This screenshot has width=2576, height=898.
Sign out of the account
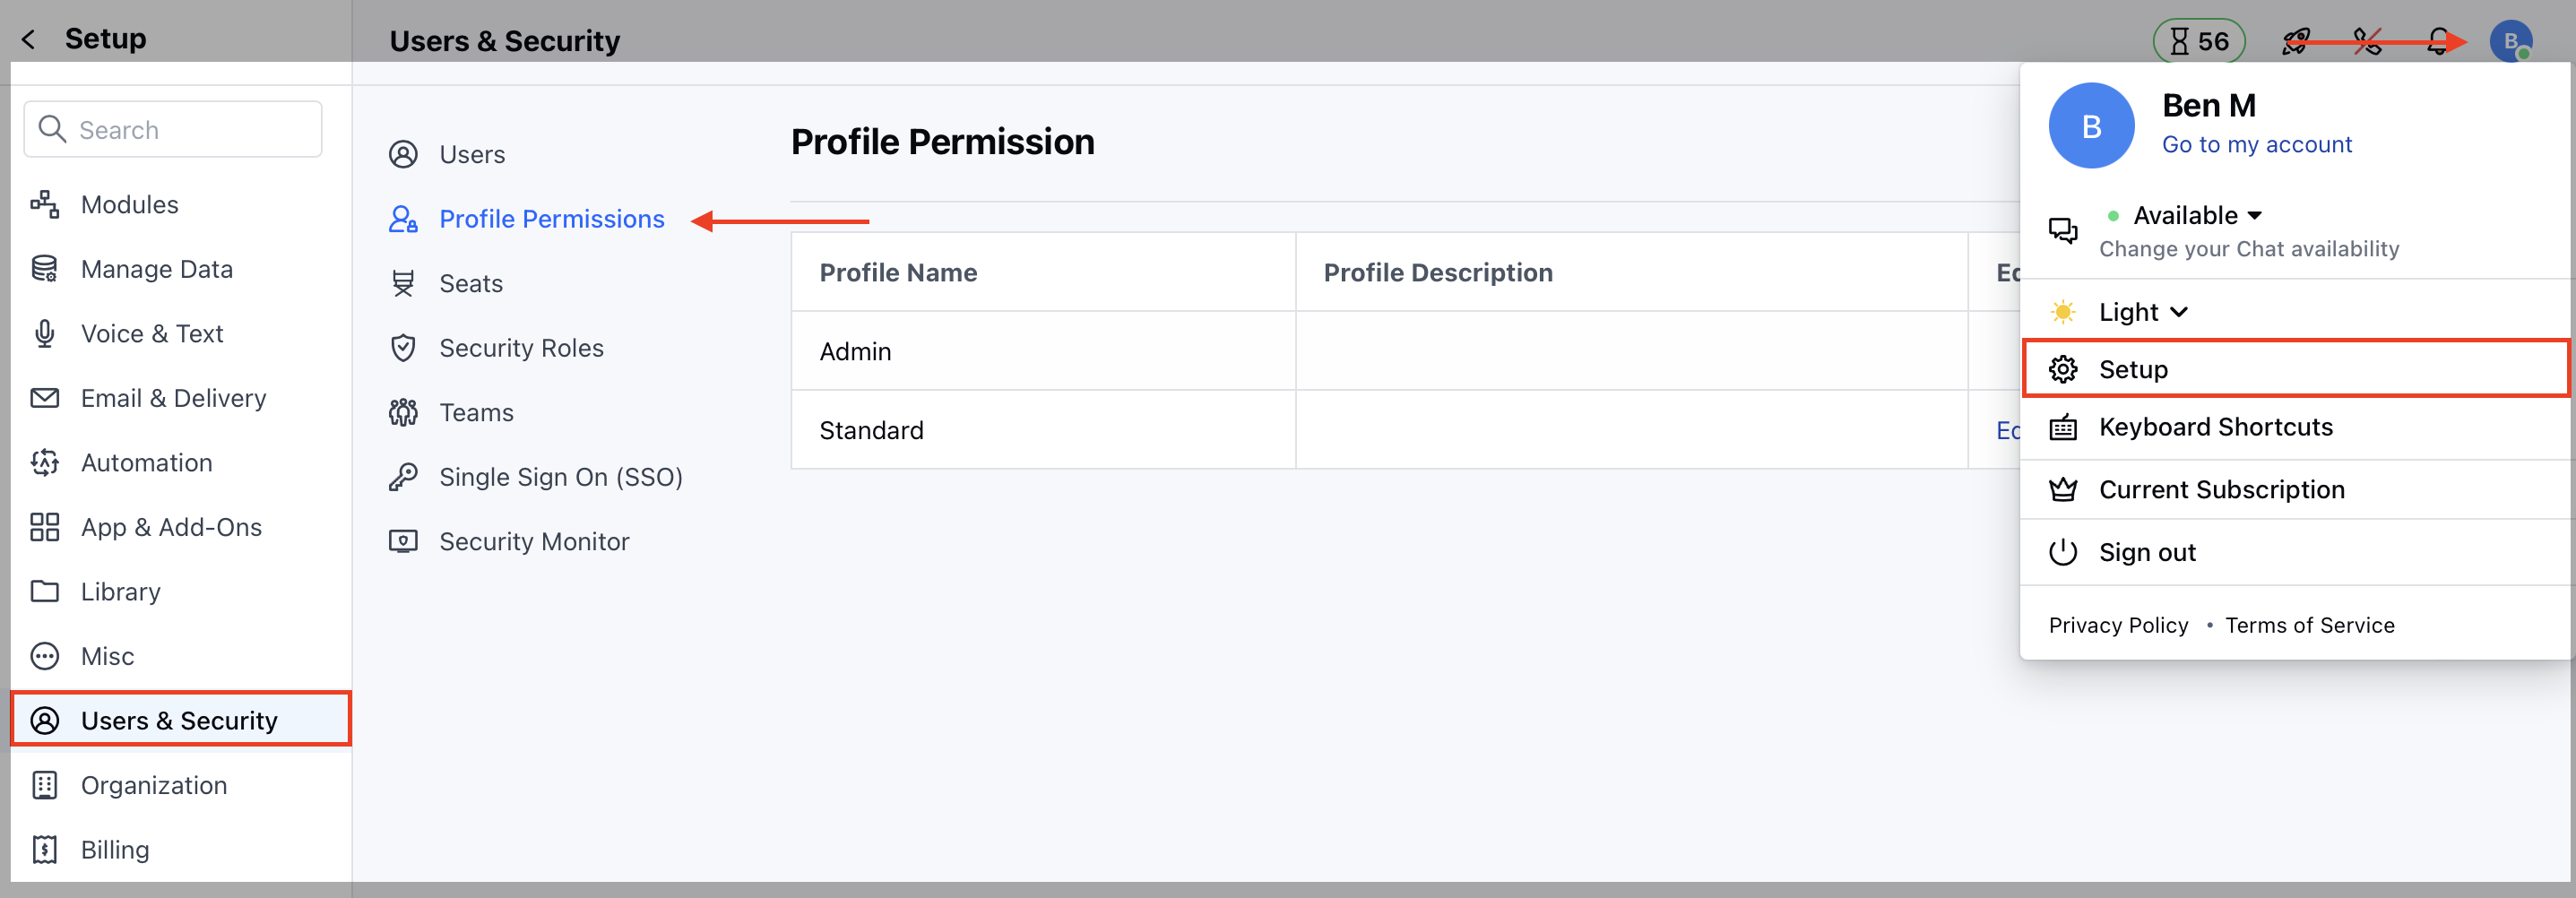pyautogui.click(x=2146, y=551)
